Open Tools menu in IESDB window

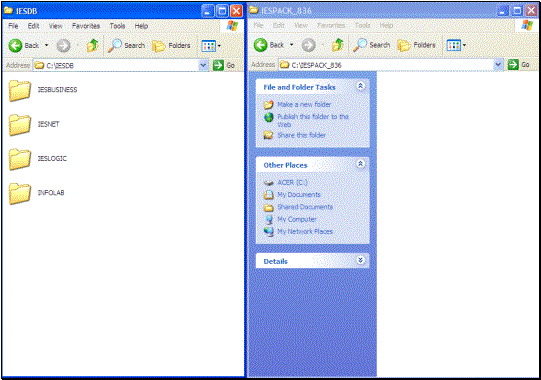[x=117, y=26]
